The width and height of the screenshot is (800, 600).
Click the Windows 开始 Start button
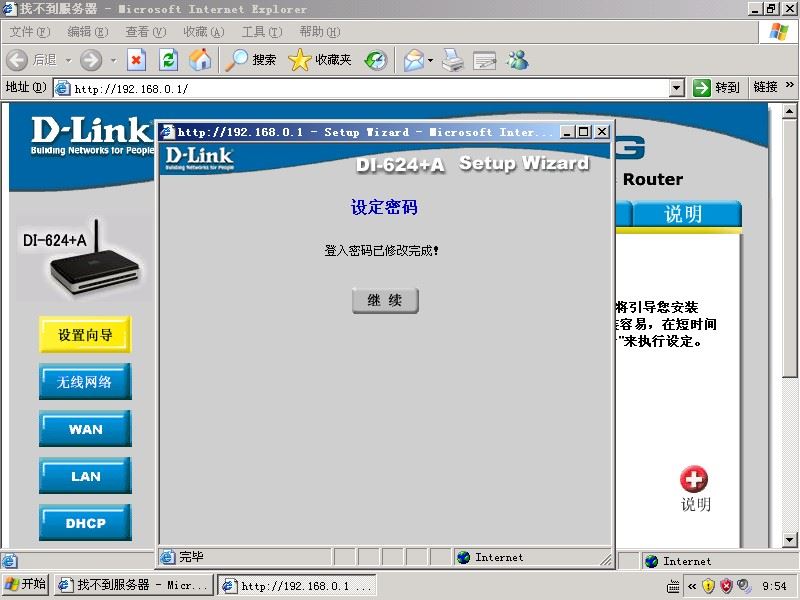pos(25,584)
